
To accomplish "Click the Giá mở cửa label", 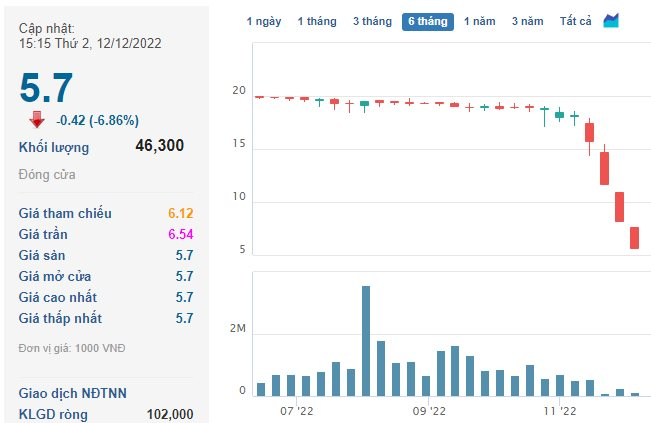I will click(x=55, y=276).
